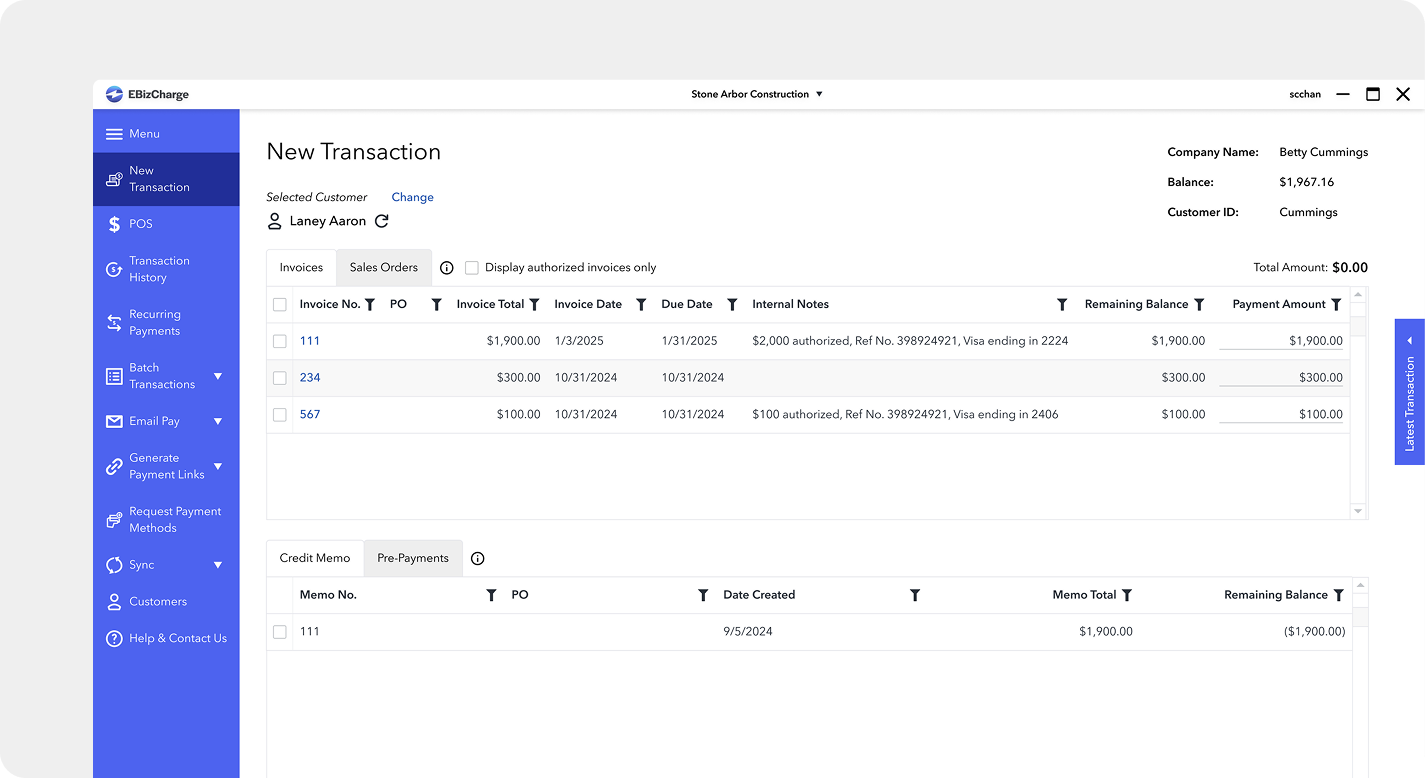Expand the Email Pay submenu arrow
The height and width of the screenshot is (778, 1425).
[x=218, y=422]
